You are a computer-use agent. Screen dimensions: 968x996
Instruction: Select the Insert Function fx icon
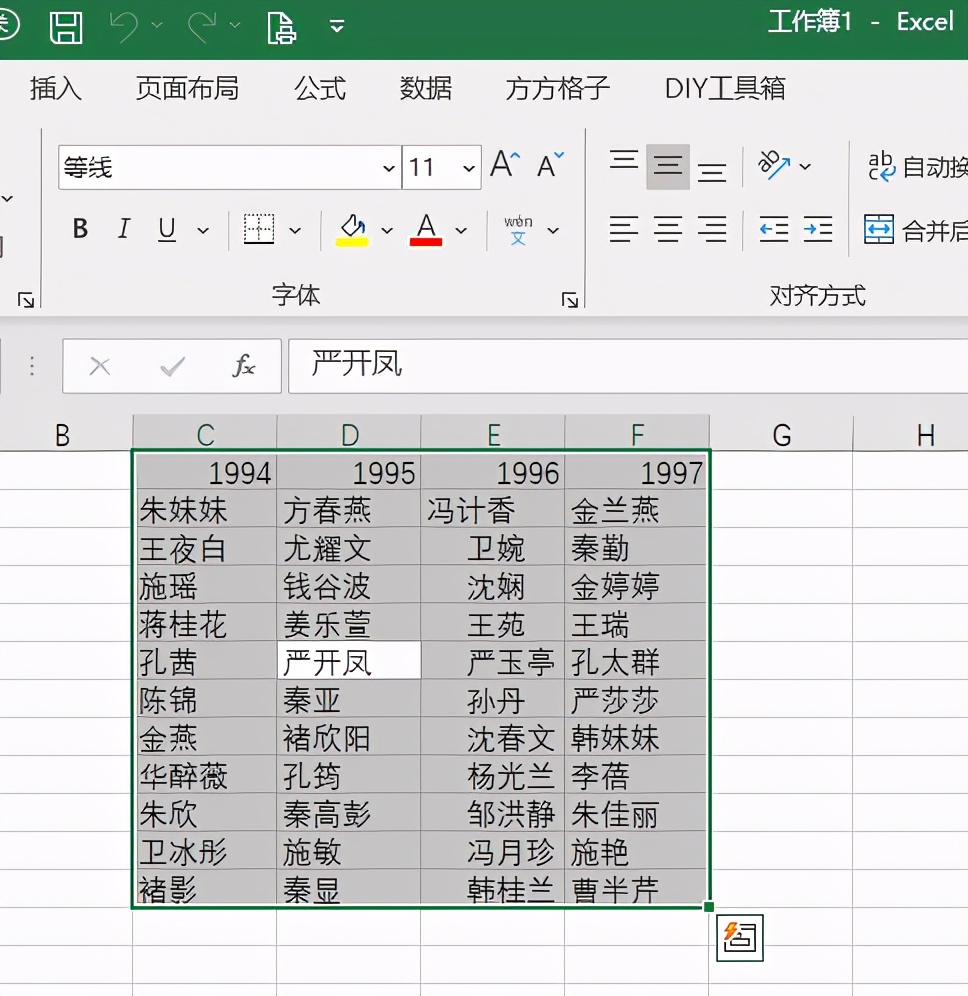(245, 366)
